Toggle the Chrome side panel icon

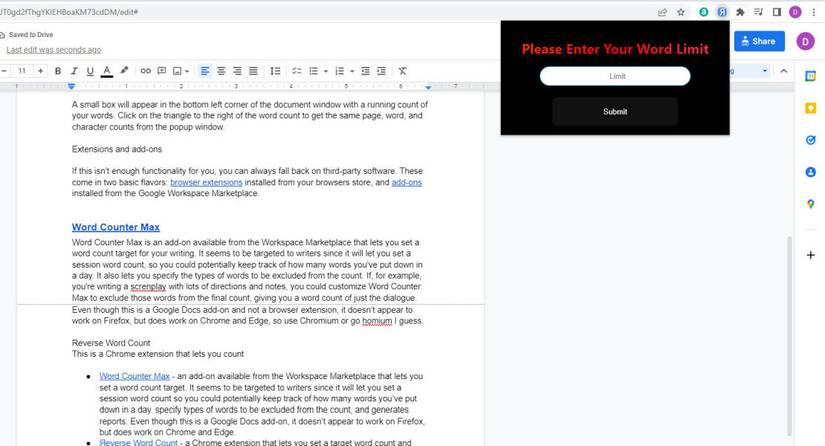[777, 12]
